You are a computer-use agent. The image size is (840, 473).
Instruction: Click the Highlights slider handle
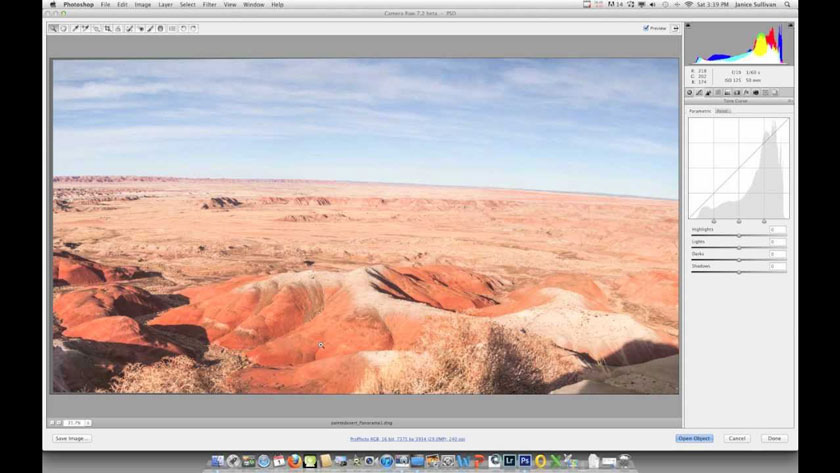[x=739, y=236]
